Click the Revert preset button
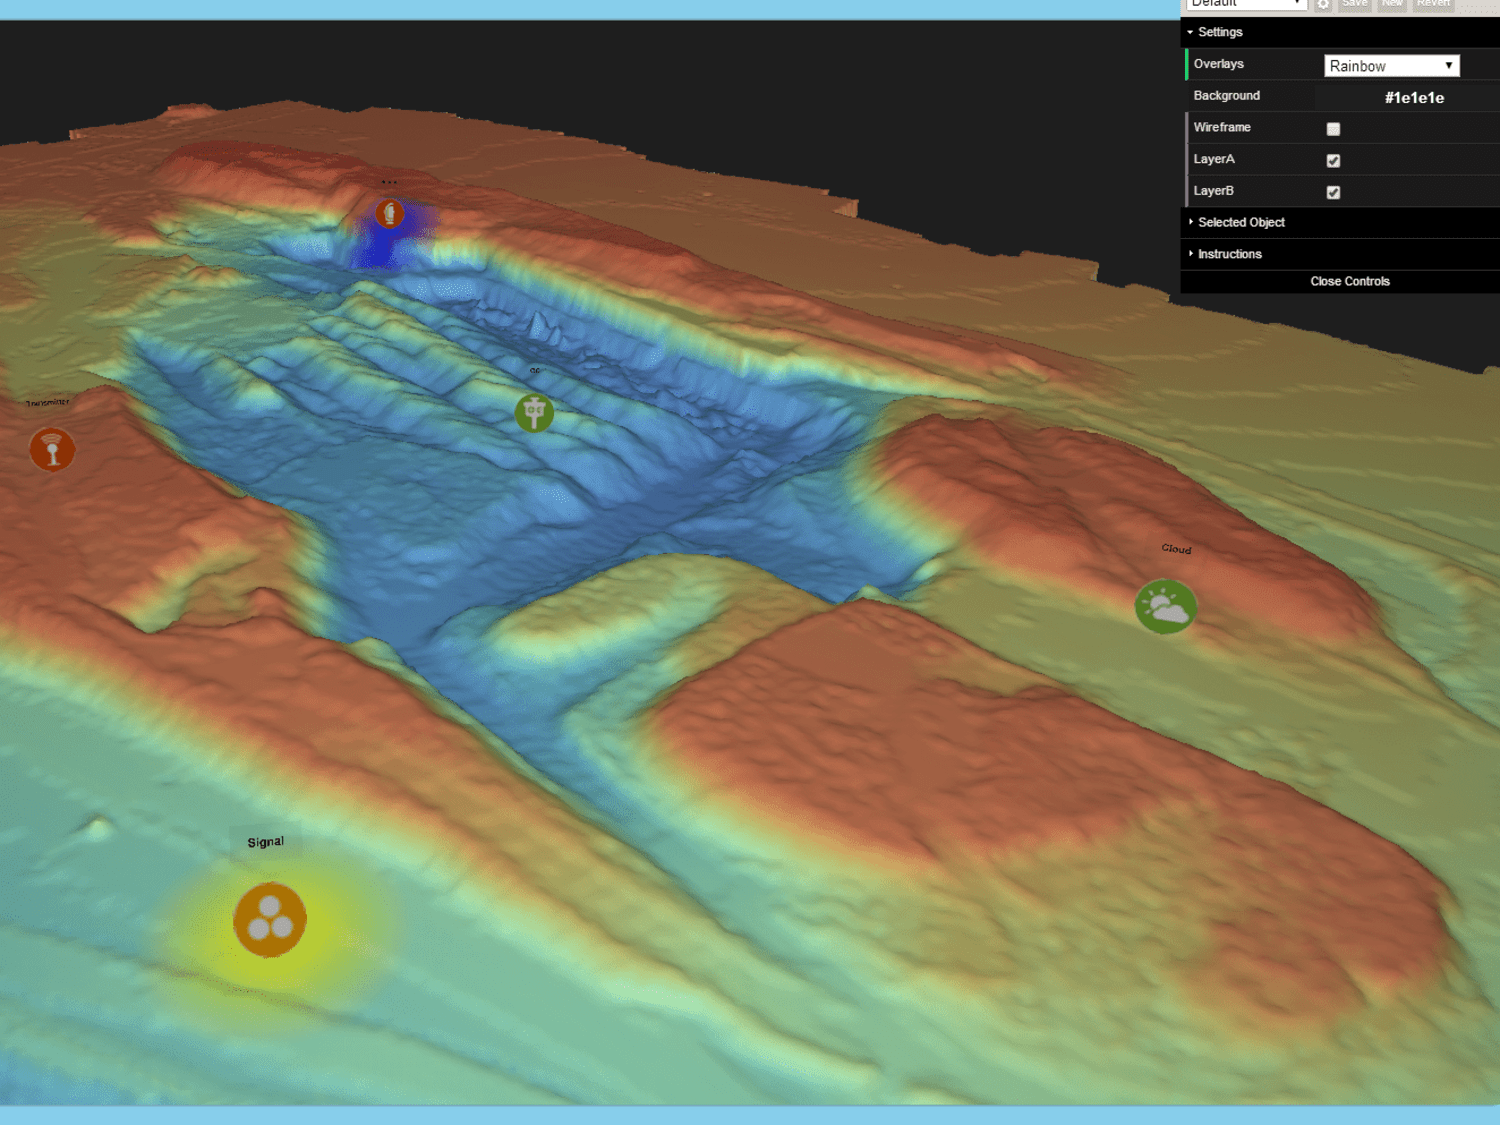This screenshot has height=1125, width=1500. (1433, 4)
